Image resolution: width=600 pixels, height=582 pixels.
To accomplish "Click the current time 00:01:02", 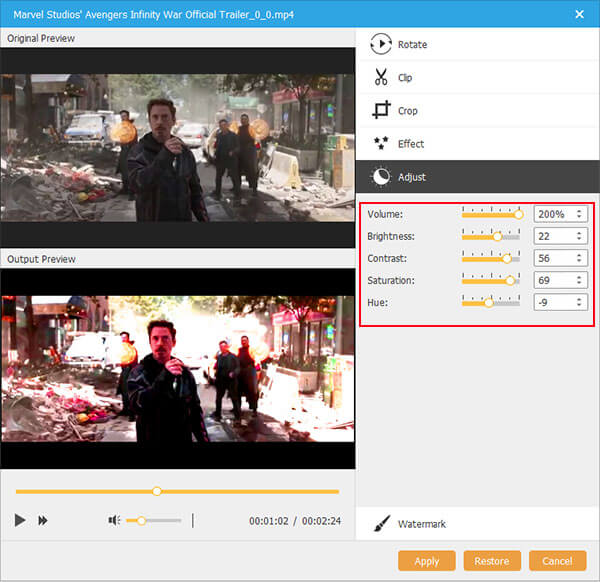I will point(269,521).
